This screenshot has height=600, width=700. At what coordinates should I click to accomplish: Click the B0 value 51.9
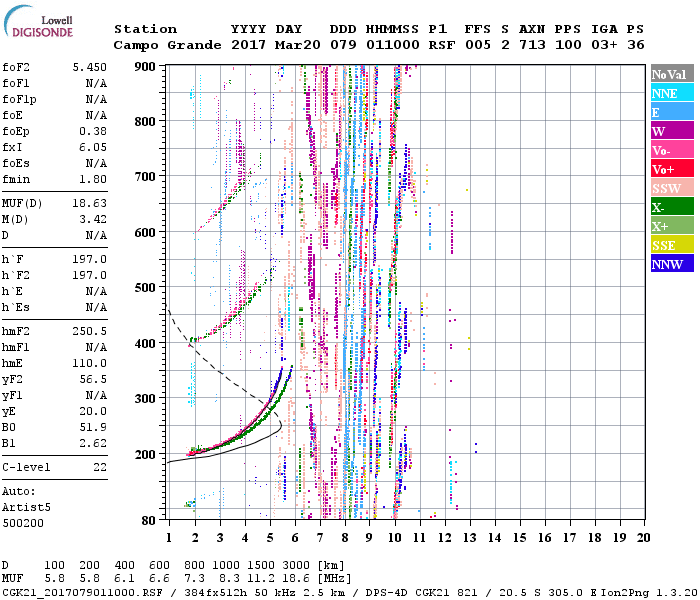coord(93,428)
